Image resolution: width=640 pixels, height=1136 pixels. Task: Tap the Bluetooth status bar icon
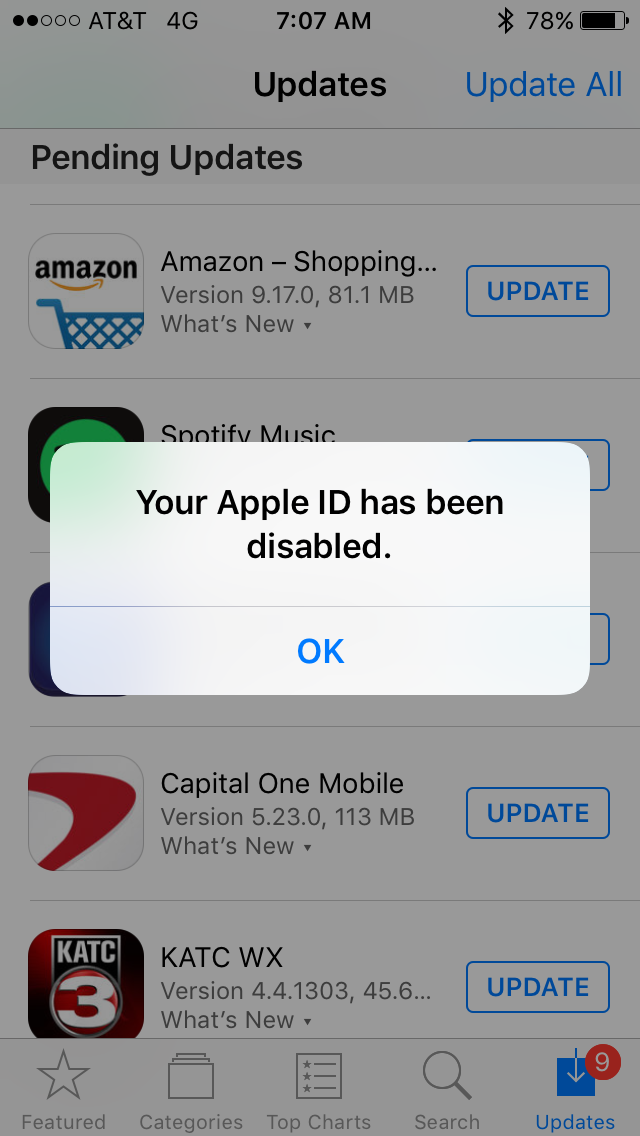[x=505, y=21]
